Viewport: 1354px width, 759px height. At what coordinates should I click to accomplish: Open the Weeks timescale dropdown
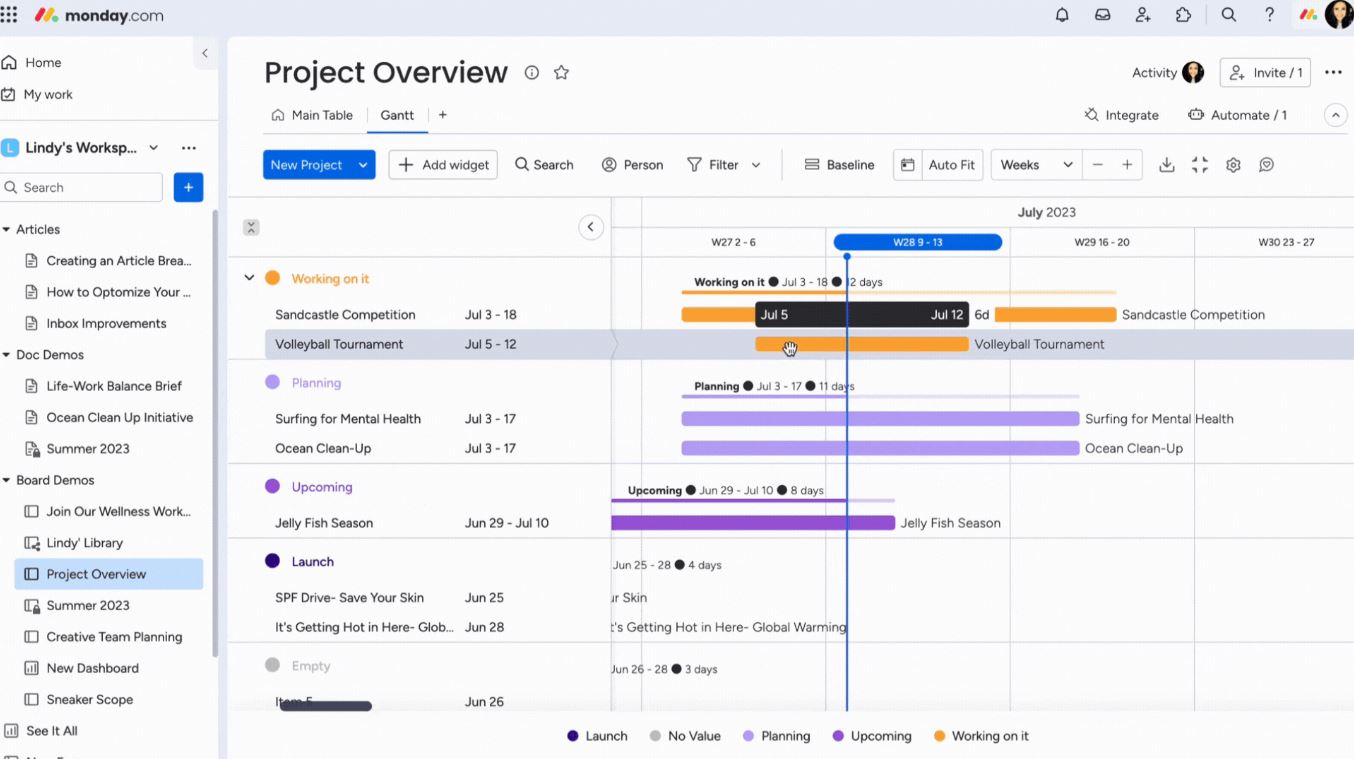tap(1034, 165)
